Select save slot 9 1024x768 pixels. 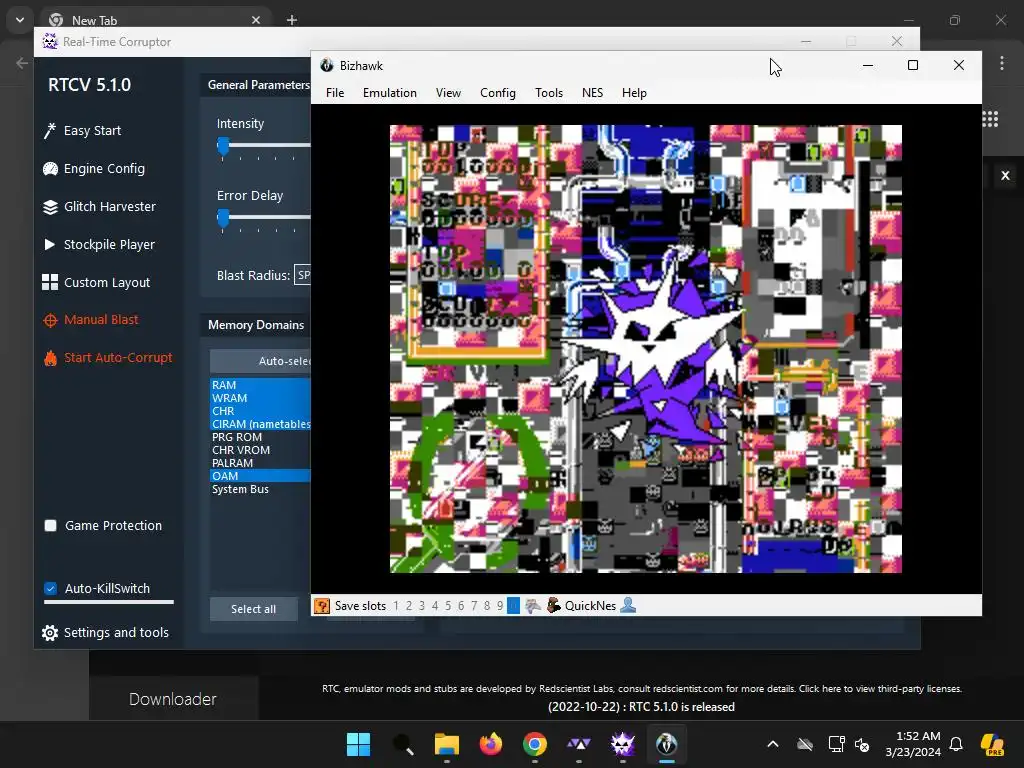500,606
